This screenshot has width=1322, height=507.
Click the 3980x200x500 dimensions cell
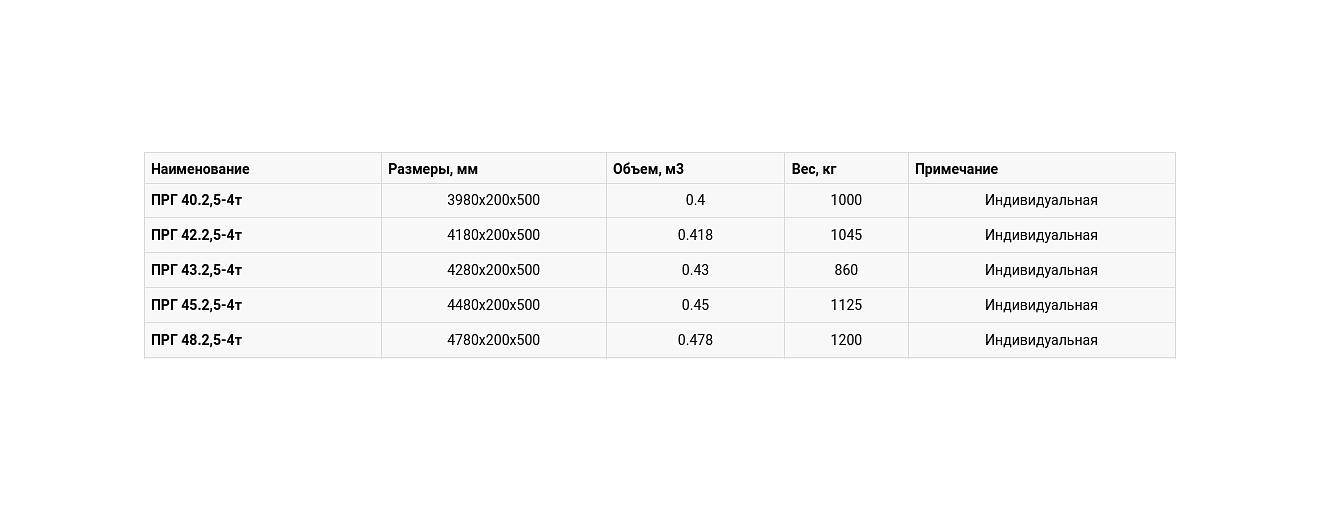[493, 200]
